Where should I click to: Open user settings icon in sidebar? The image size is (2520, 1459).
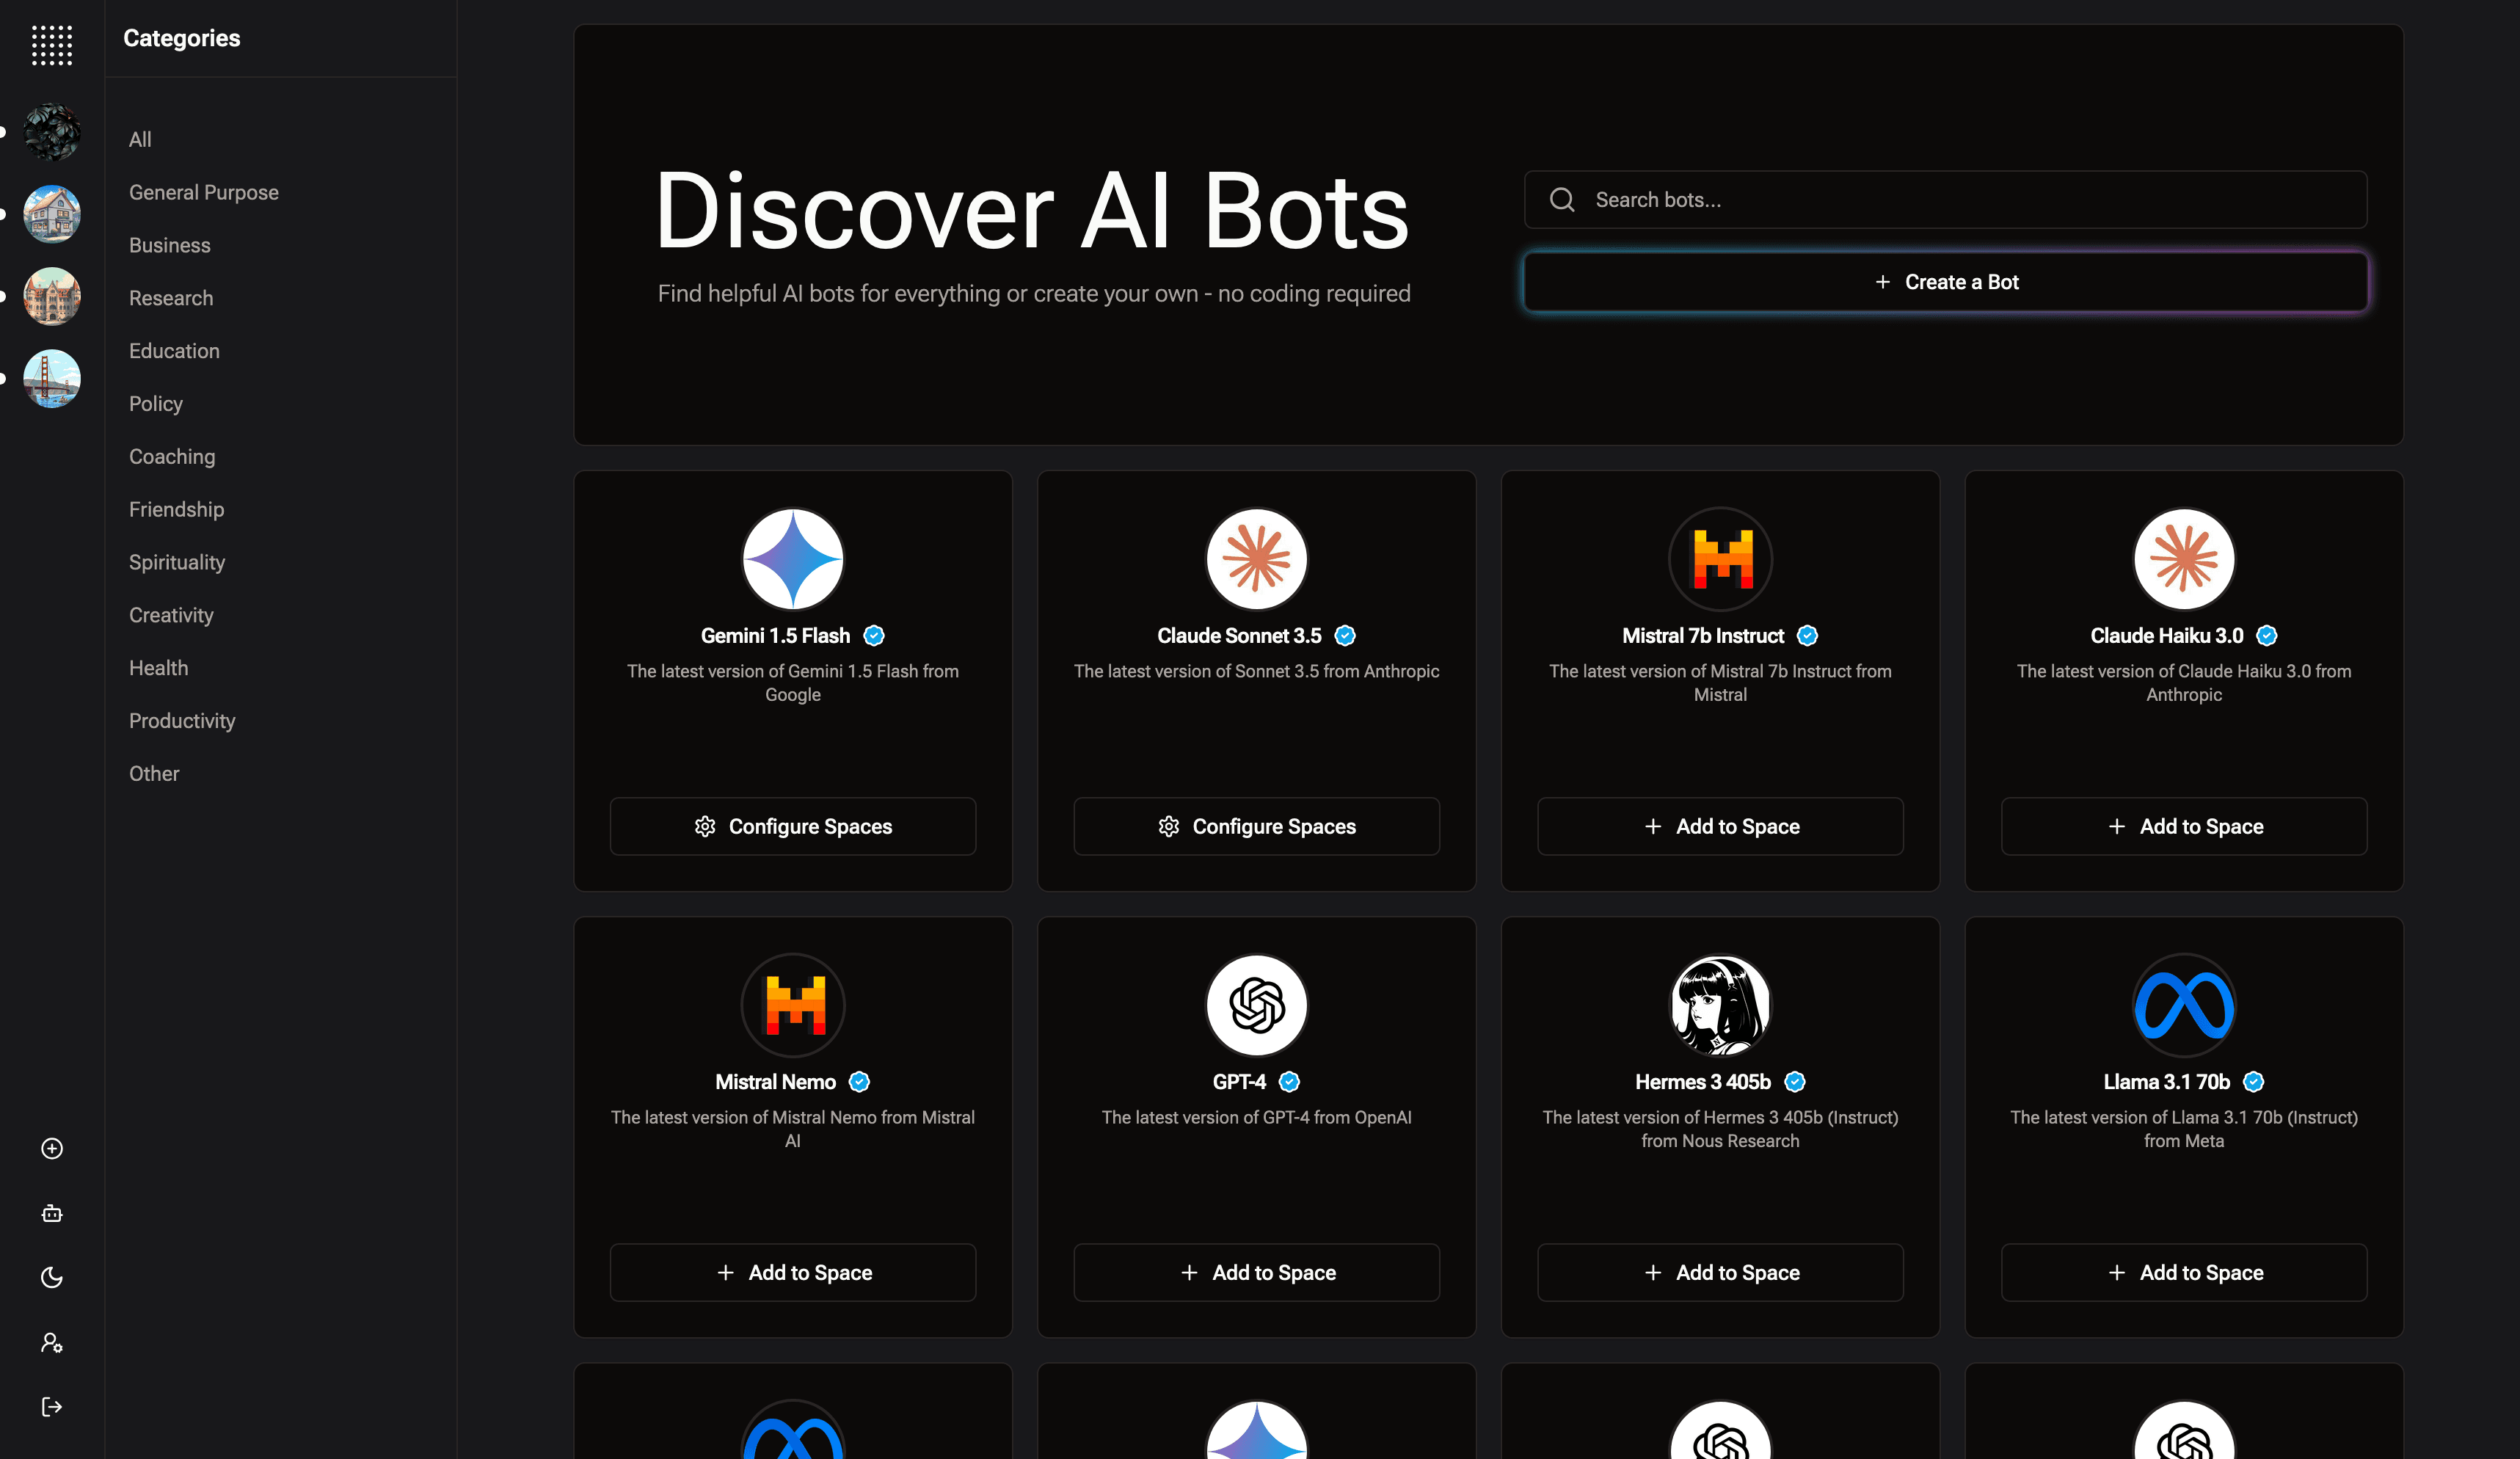pyautogui.click(x=52, y=1343)
